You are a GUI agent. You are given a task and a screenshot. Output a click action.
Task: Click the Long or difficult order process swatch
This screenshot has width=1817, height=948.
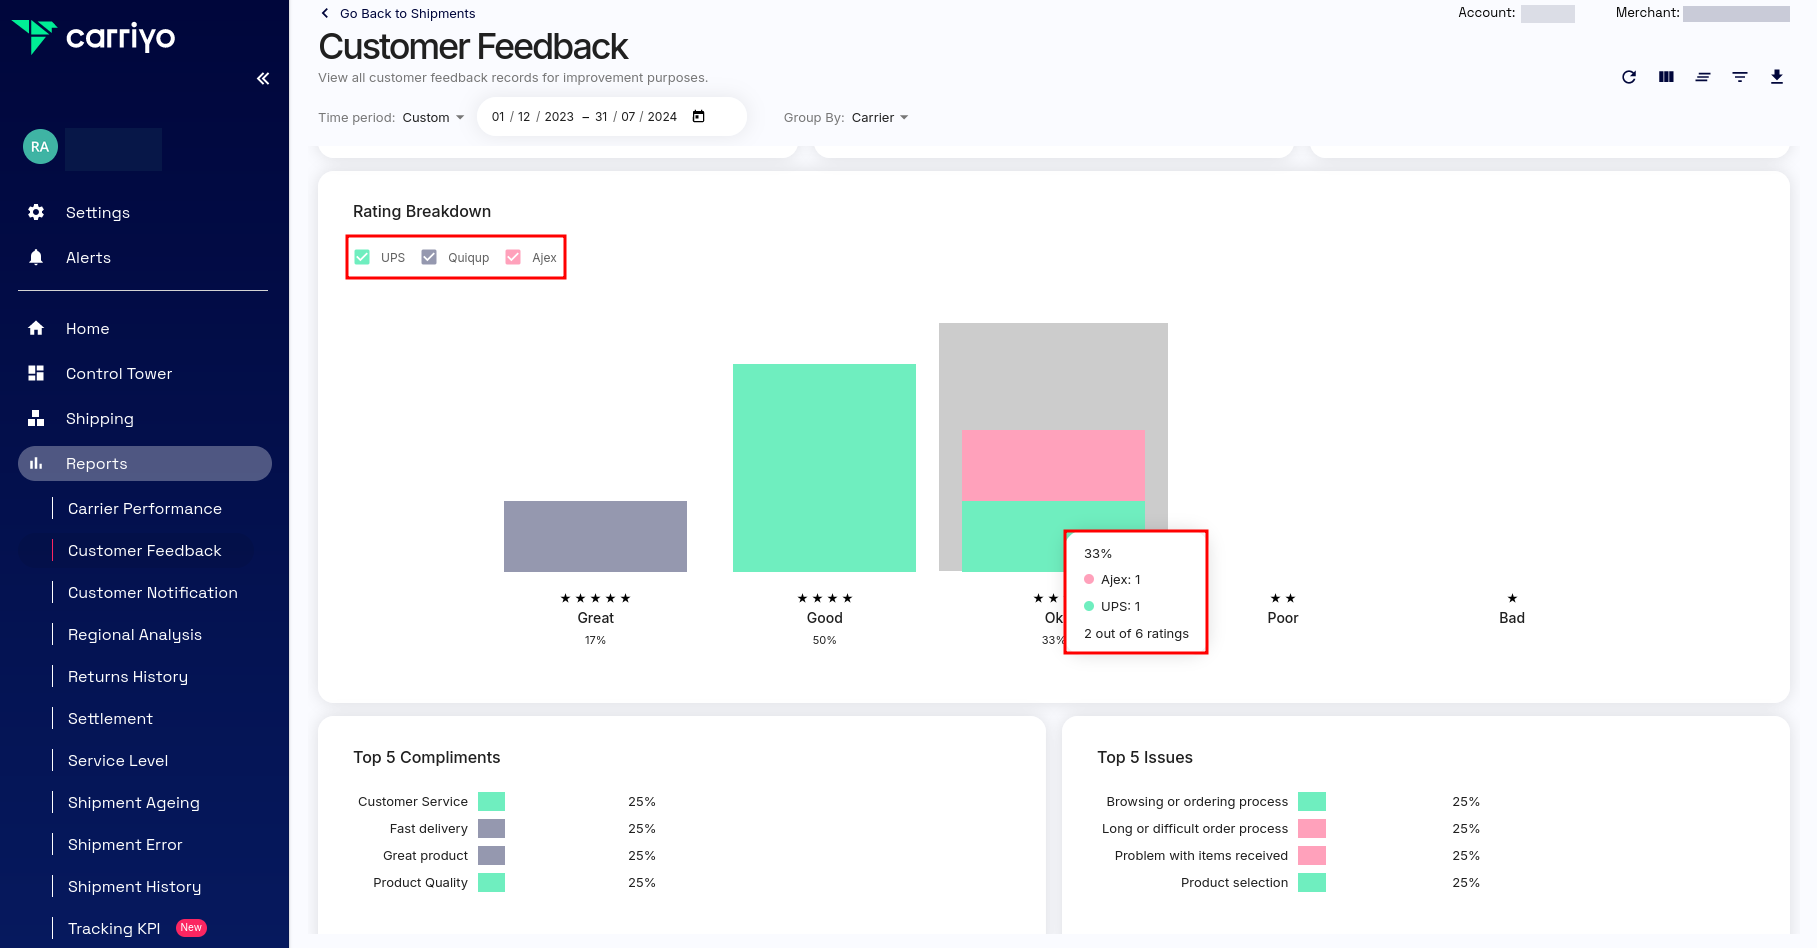(1312, 828)
